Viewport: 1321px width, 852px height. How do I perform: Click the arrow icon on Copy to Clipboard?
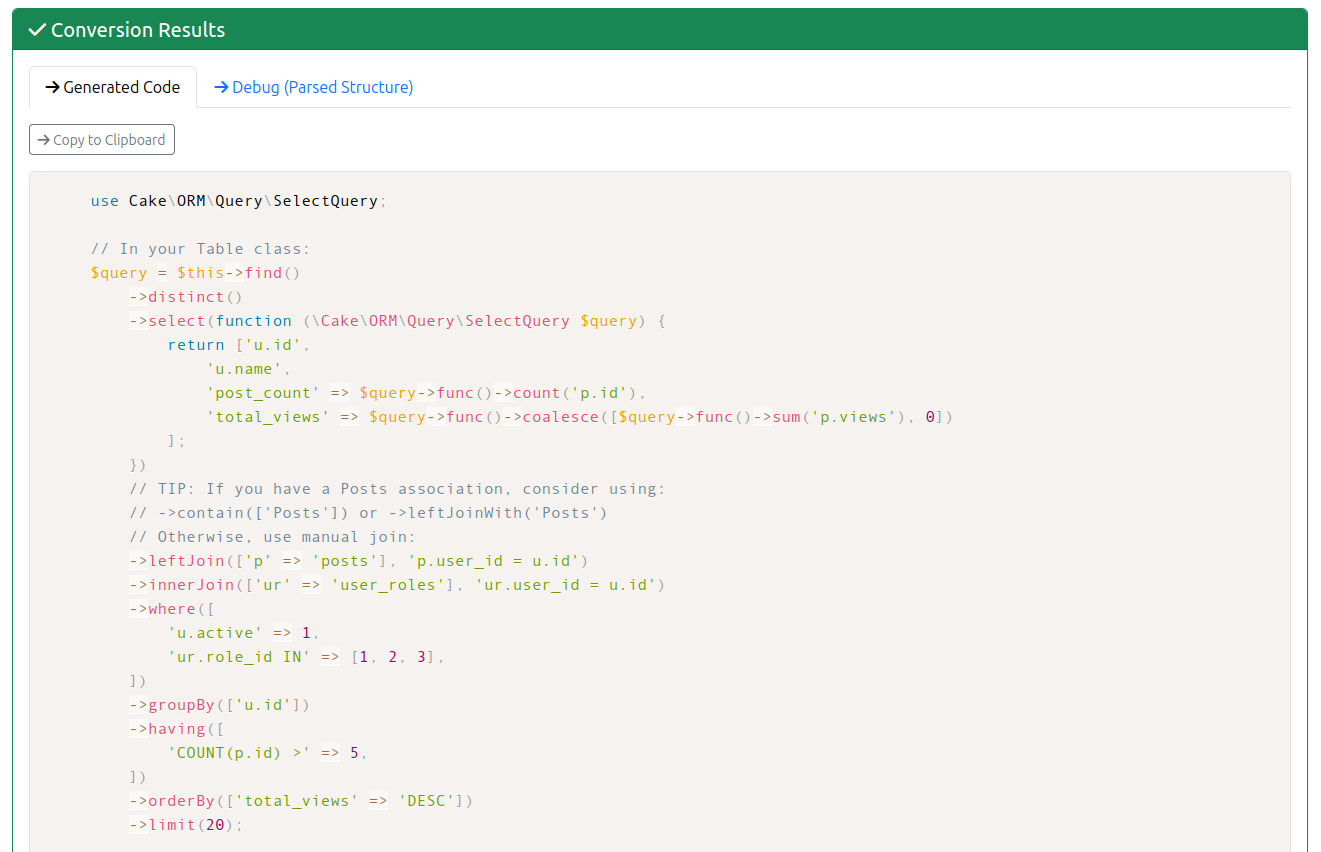click(44, 140)
